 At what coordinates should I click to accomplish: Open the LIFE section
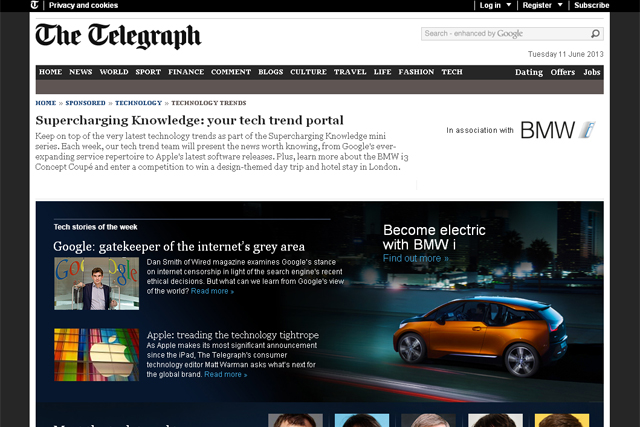382,72
